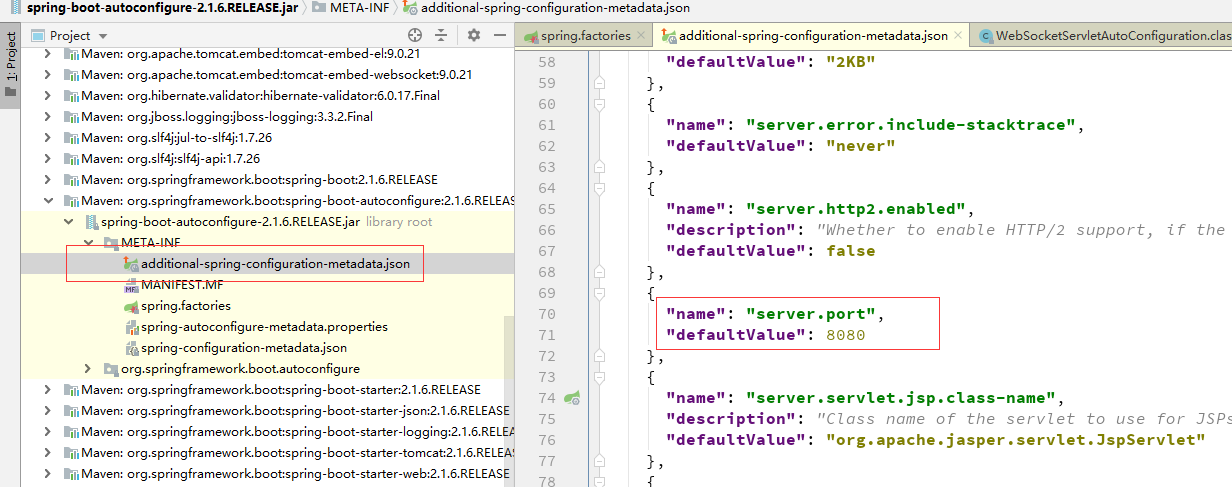Viewport: 1232px width, 487px height.
Task: Expand Maven spring-boot-starter-tomcat node
Action: [48, 453]
